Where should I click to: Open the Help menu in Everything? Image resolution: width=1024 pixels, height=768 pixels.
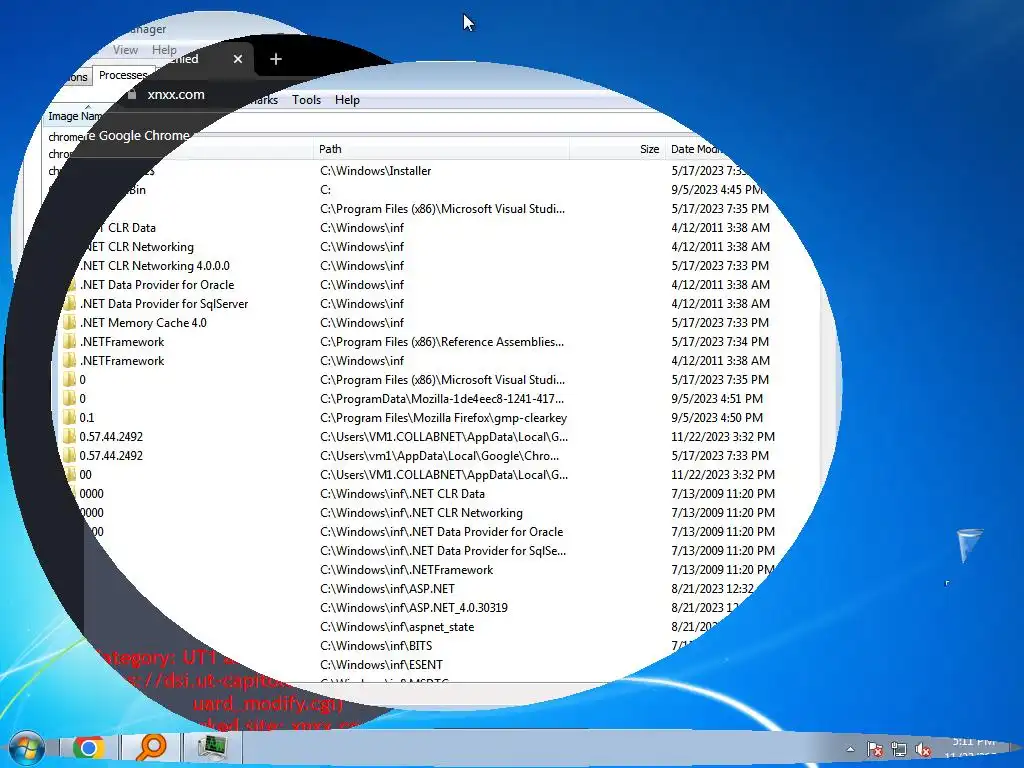(x=347, y=100)
